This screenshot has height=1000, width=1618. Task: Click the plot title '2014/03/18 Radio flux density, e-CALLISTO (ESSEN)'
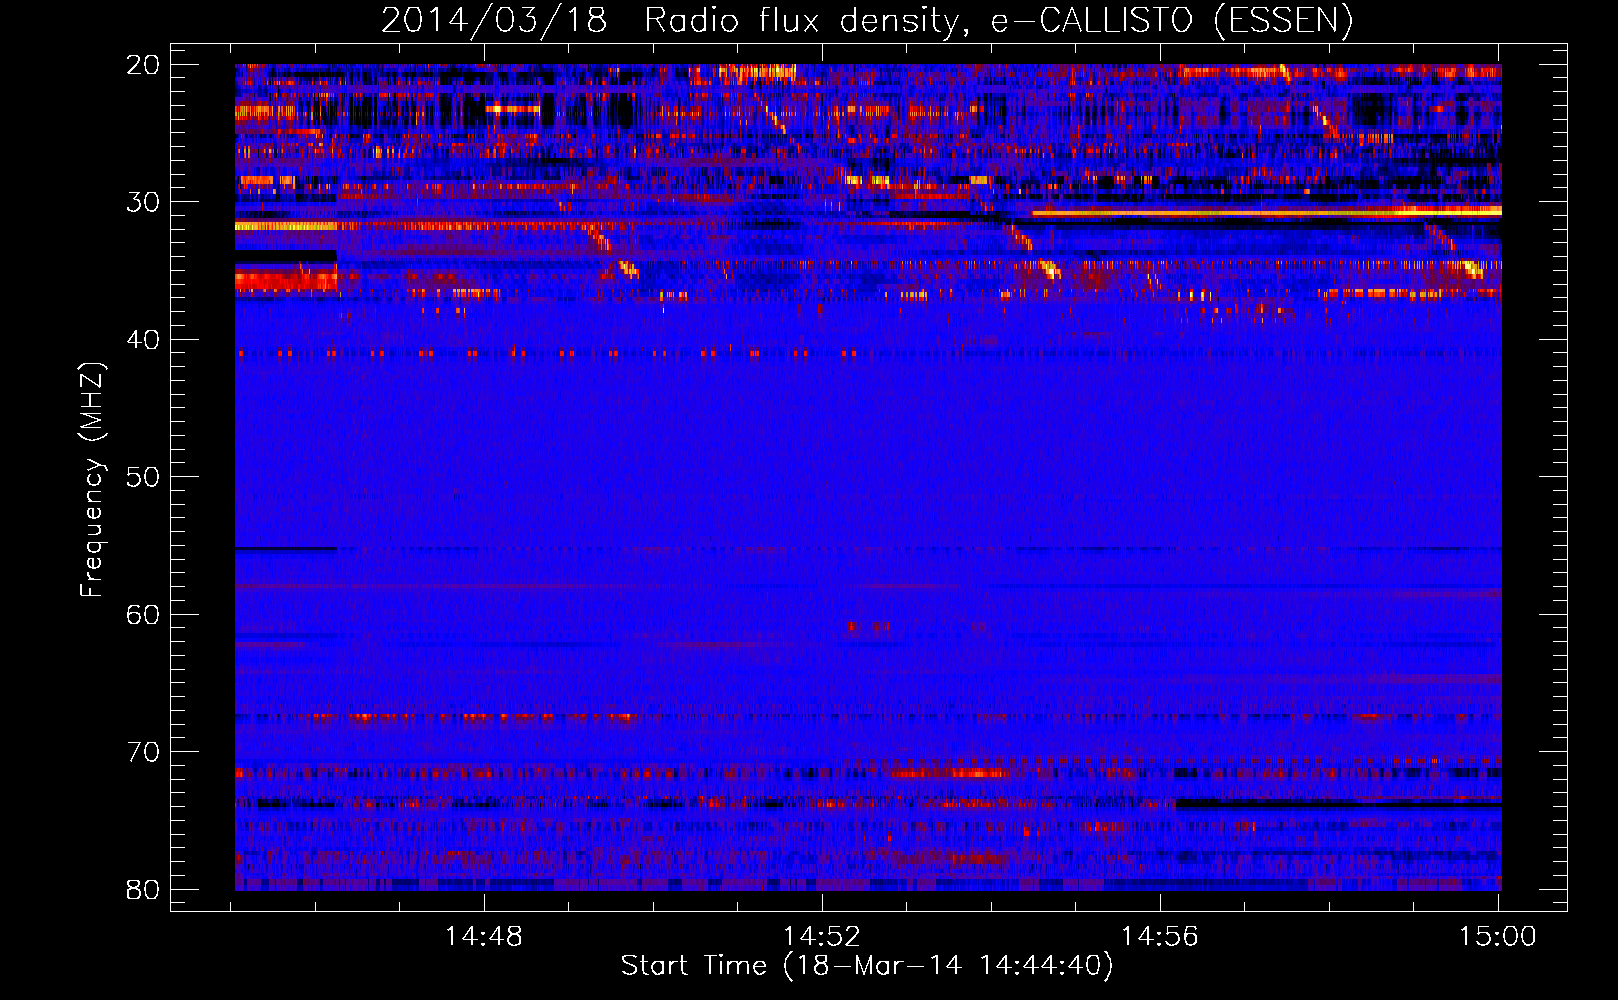pyautogui.click(x=867, y=20)
